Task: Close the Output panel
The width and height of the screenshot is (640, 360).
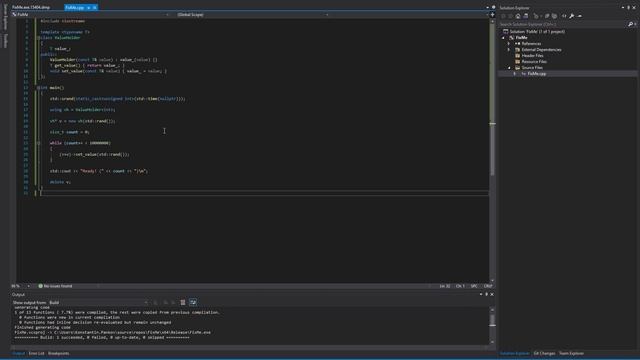Action: [x=492, y=294]
